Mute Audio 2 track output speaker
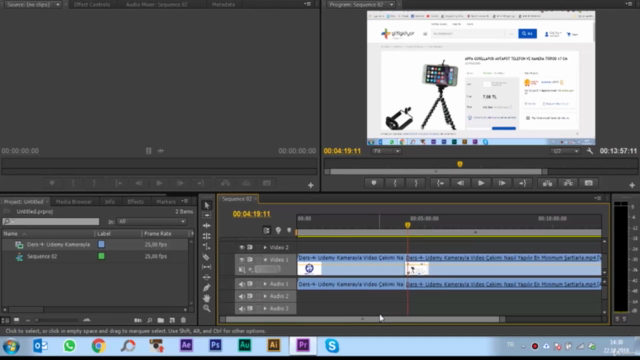The width and height of the screenshot is (640, 360). [x=242, y=296]
